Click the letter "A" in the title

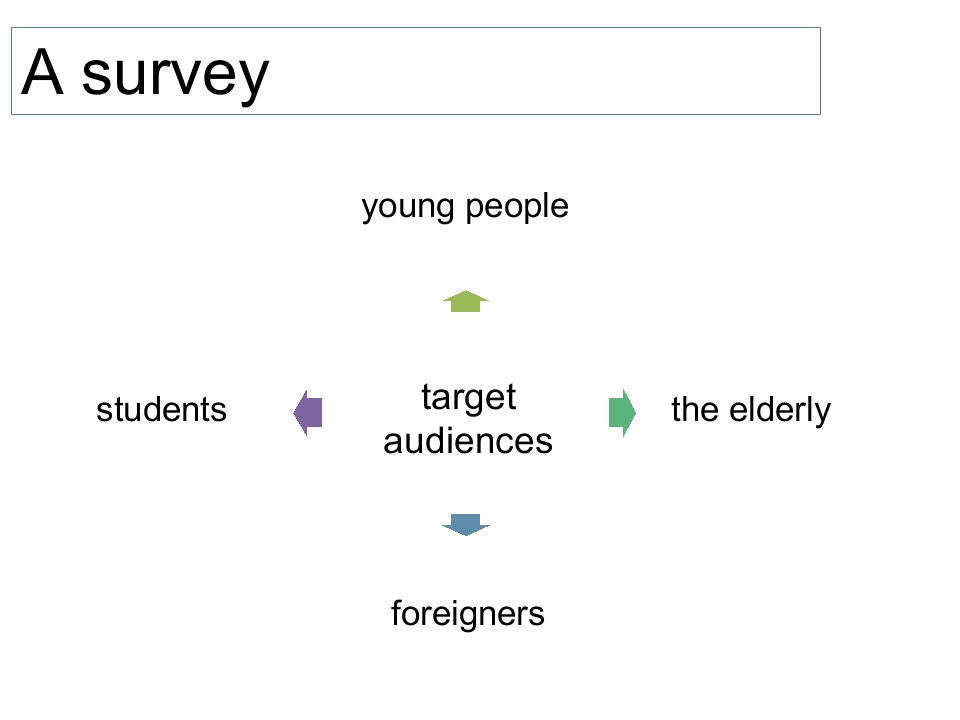coord(42,71)
